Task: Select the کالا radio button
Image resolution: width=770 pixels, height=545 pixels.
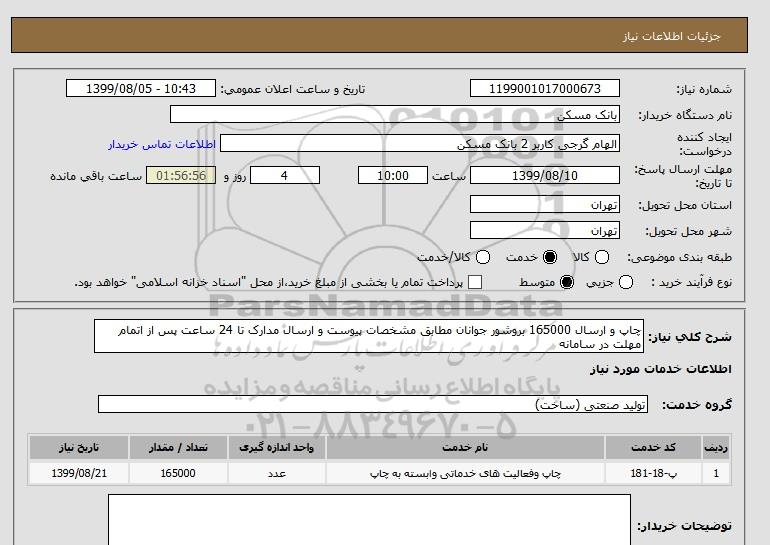Action: pyautogui.click(x=602, y=257)
